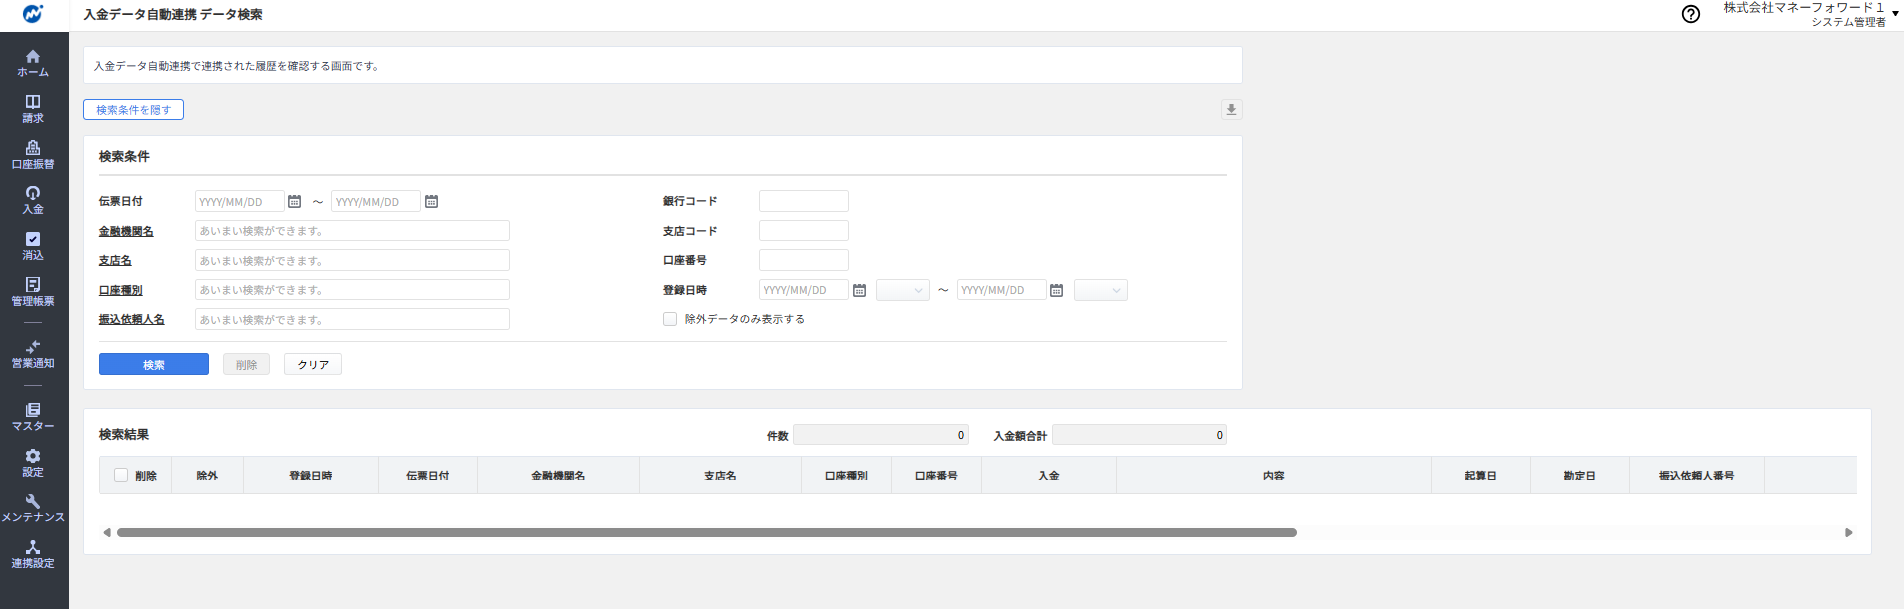Expand the 登録日時 end time dropdown
This screenshot has height=609, width=1904.
[1100, 291]
